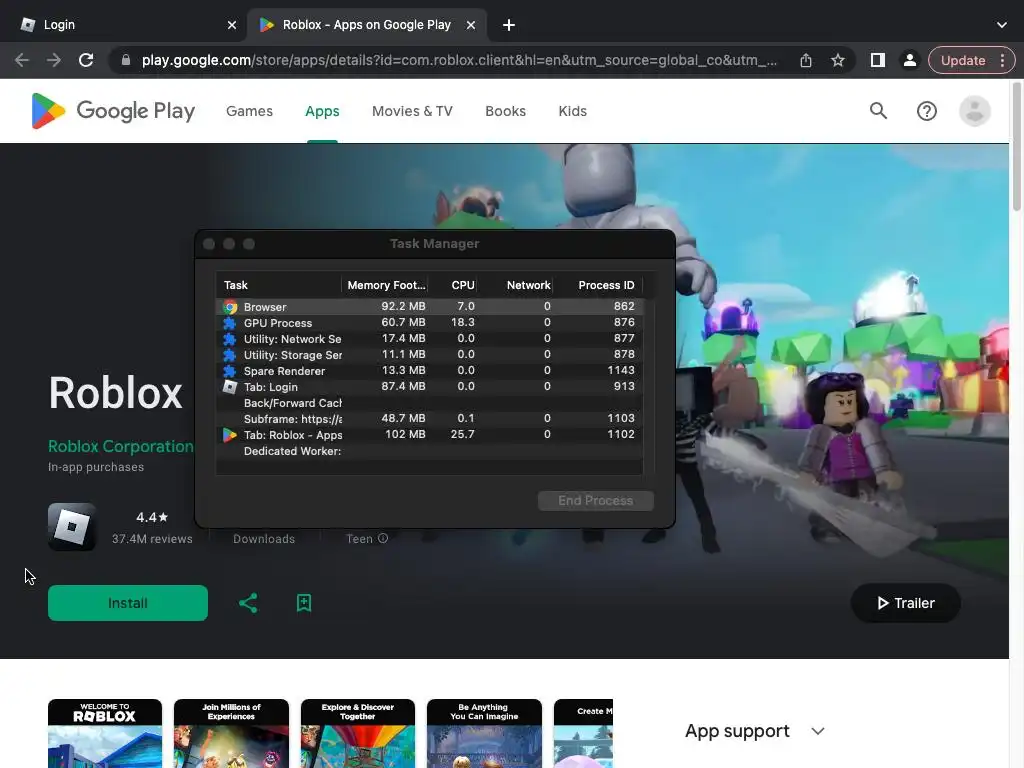Click the Chrome Update button

tap(963, 60)
